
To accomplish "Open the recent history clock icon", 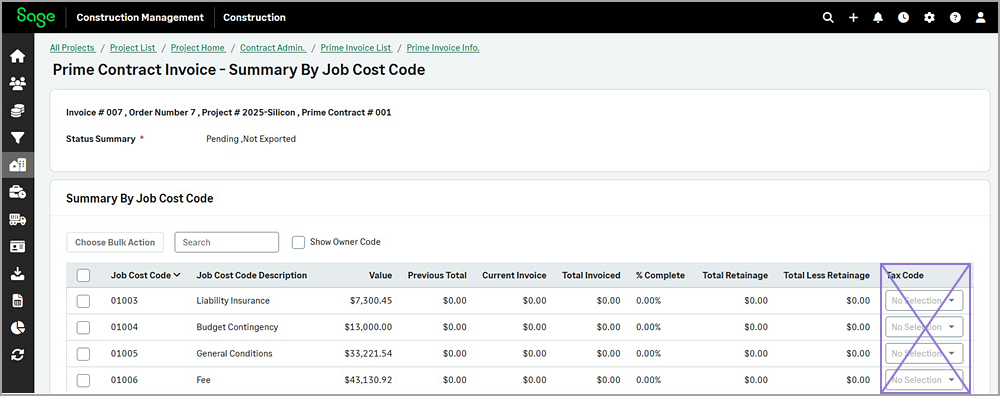I will point(904,18).
